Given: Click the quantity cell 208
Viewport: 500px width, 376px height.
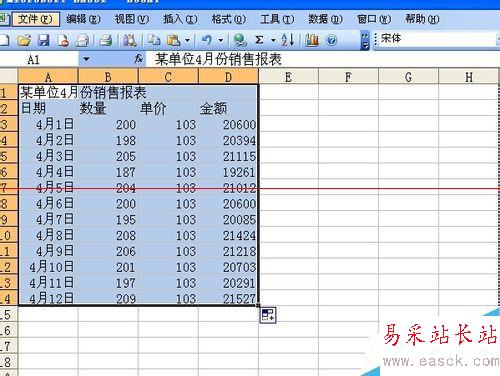Looking at the screenshot, I should [x=108, y=235].
